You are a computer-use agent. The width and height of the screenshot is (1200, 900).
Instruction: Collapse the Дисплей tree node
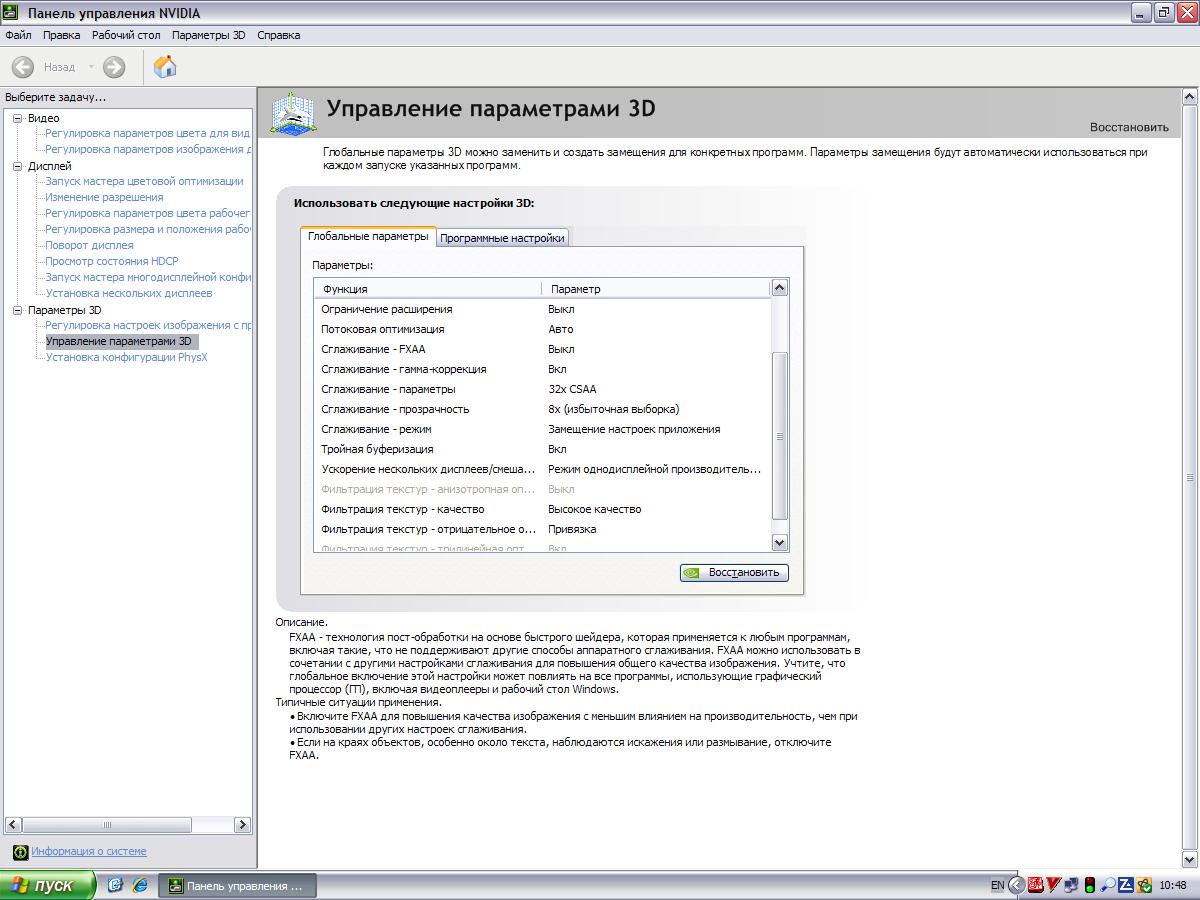17,166
